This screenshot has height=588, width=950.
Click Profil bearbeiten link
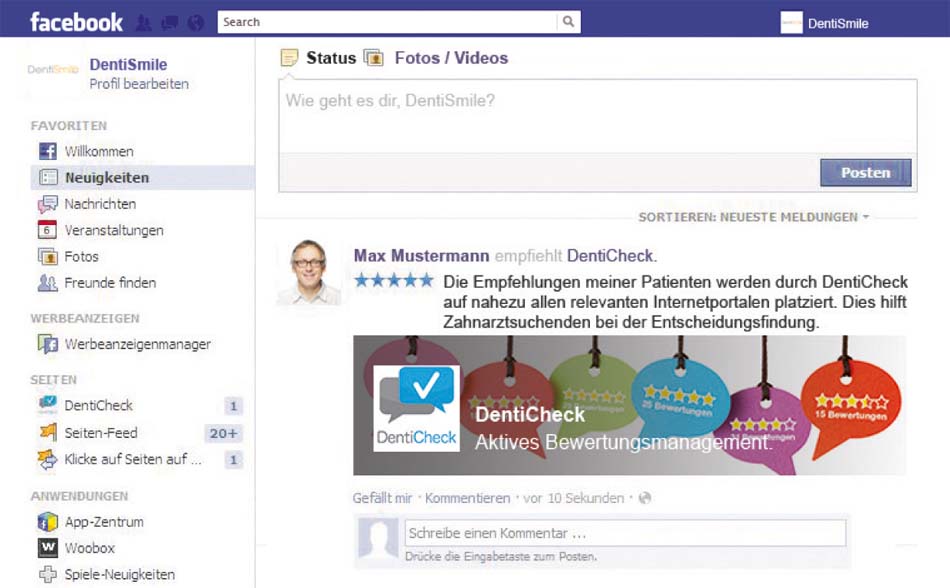(139, 84)
